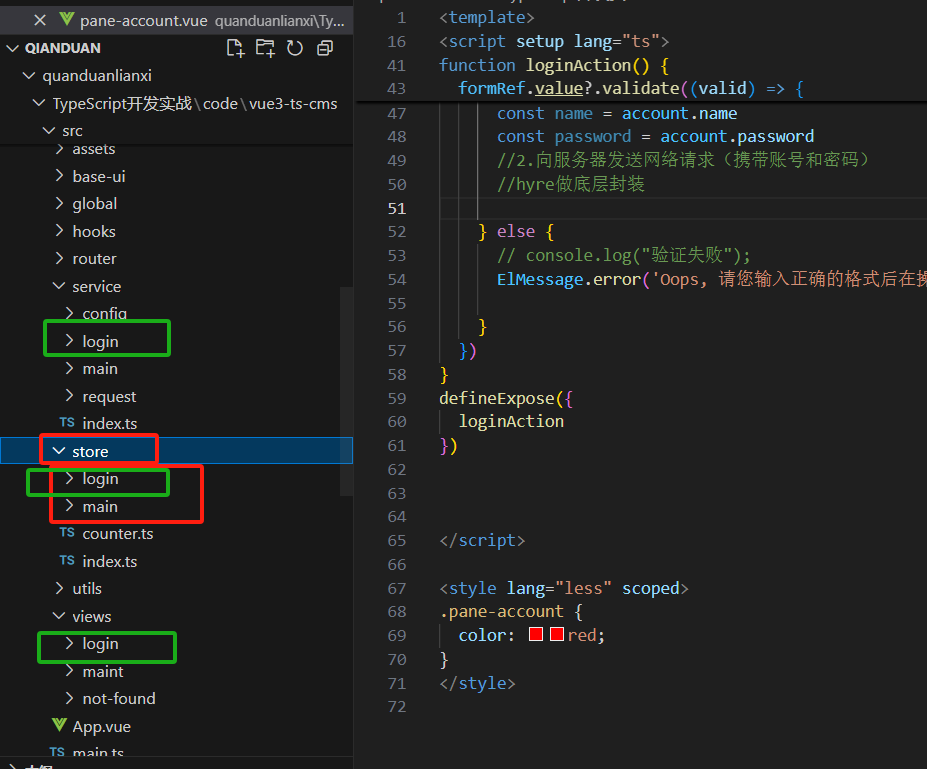Click 'defineExpose' on line 59
Screen dimensions: 927x769
(x=497, y=398)
